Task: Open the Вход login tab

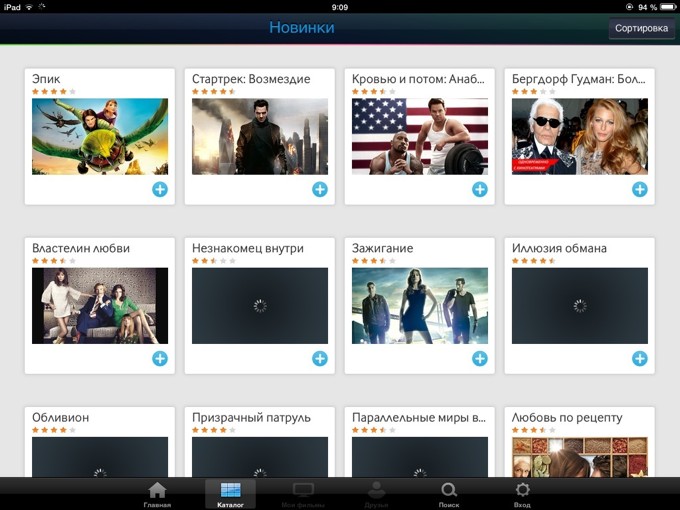Action: pos(522,495)
